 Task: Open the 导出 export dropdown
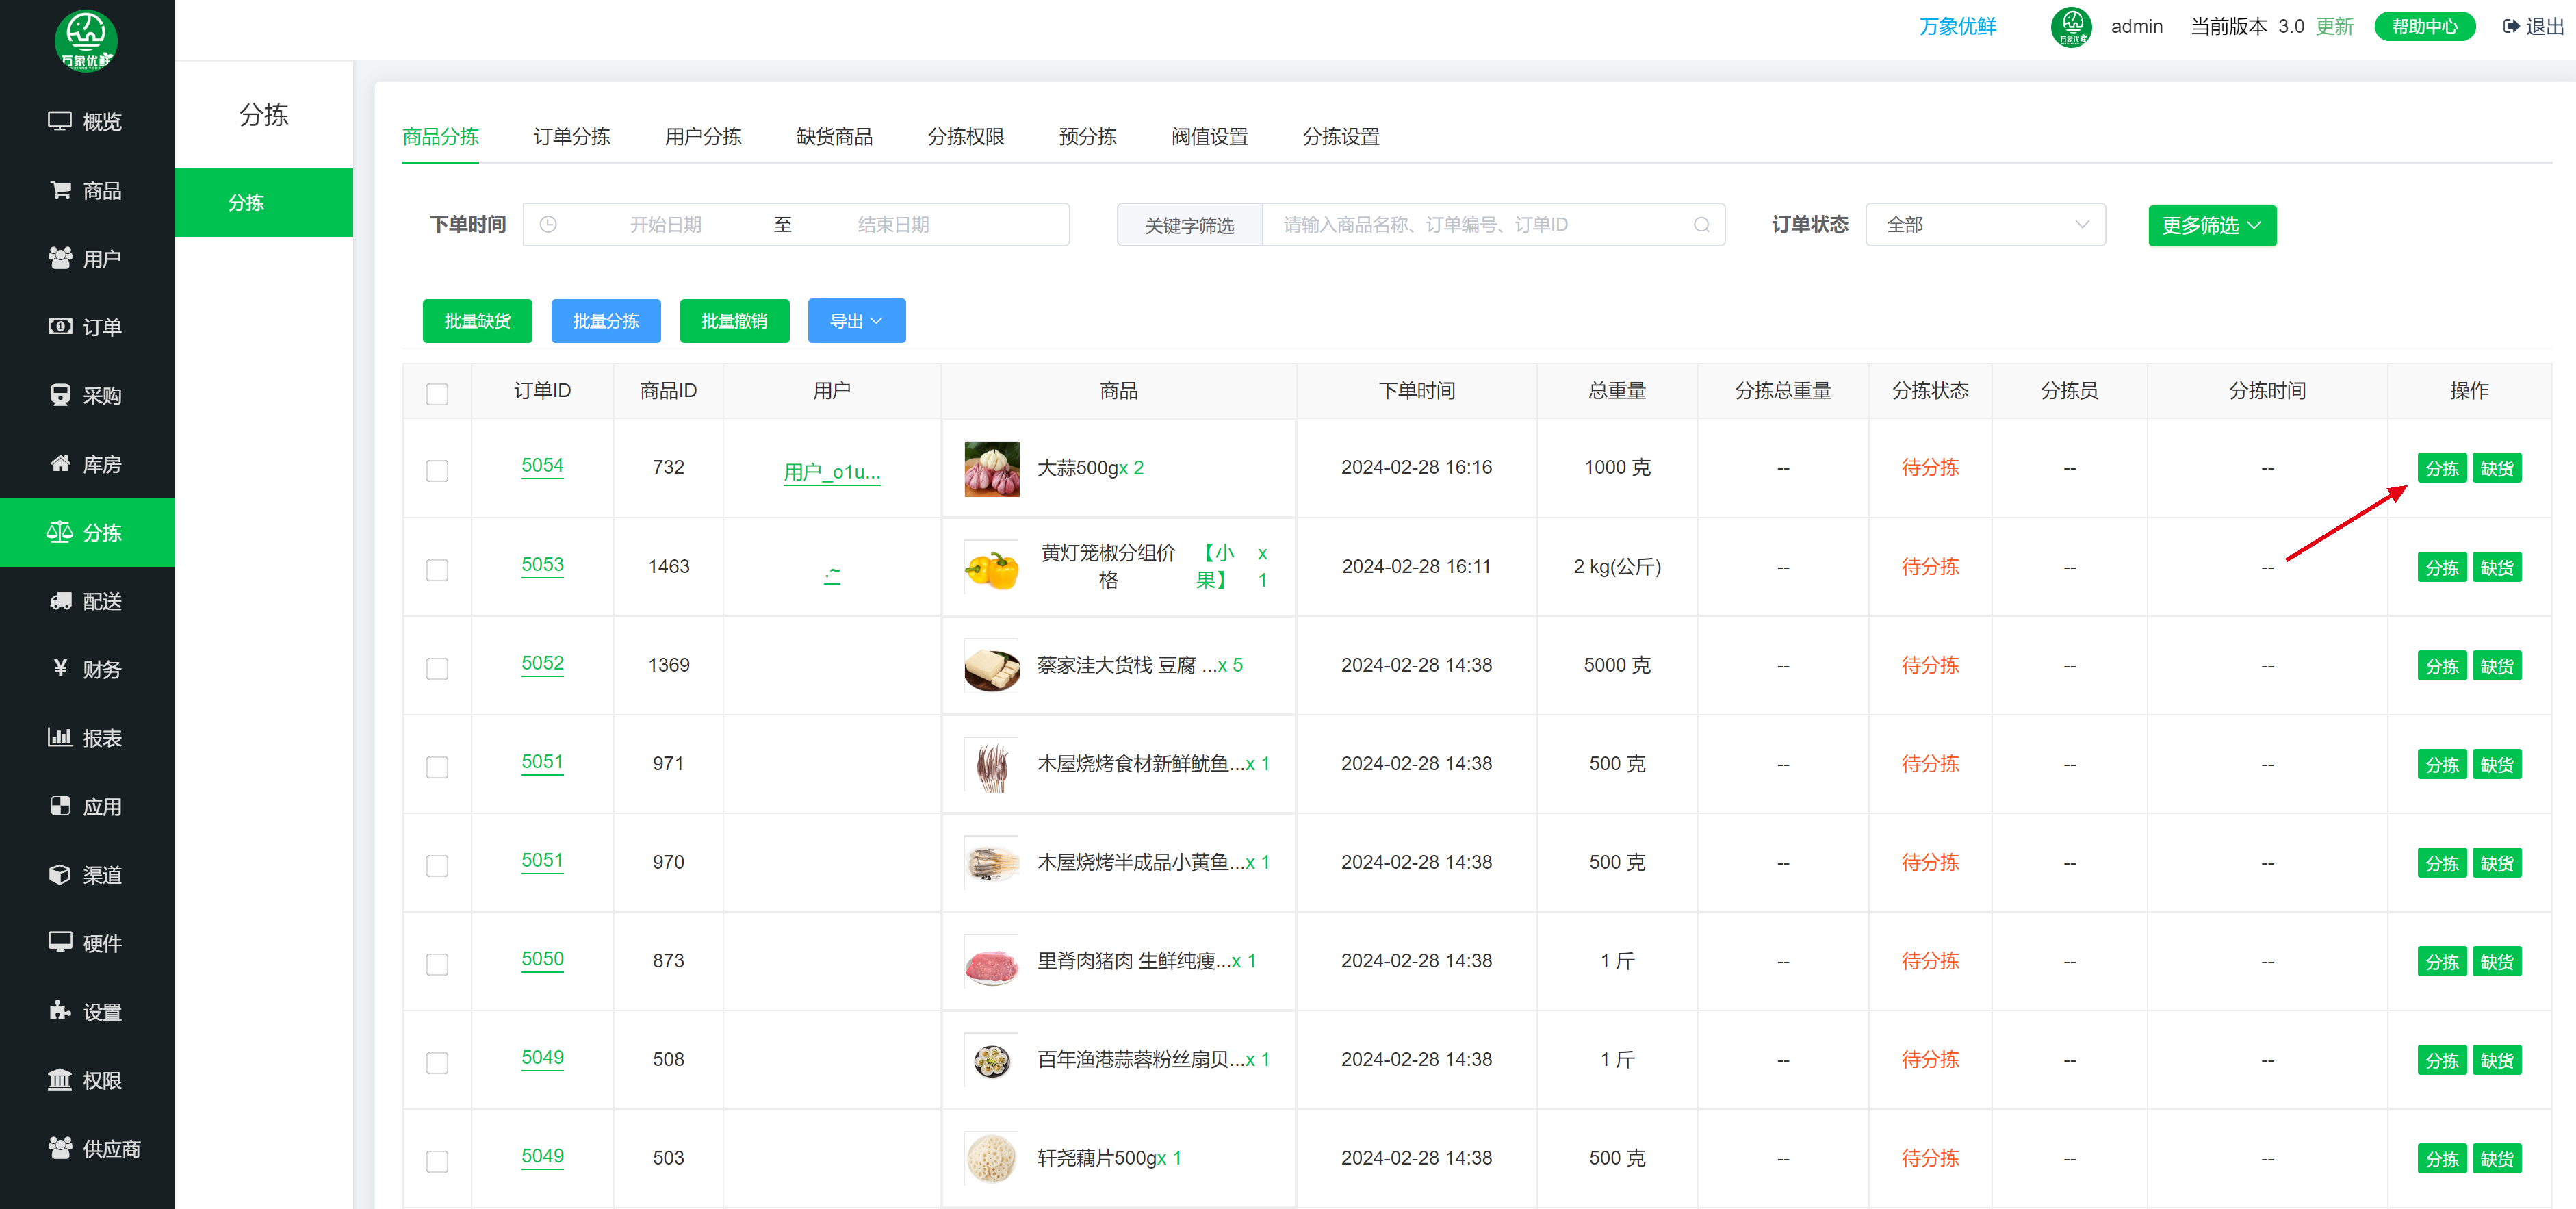(856, 321)
